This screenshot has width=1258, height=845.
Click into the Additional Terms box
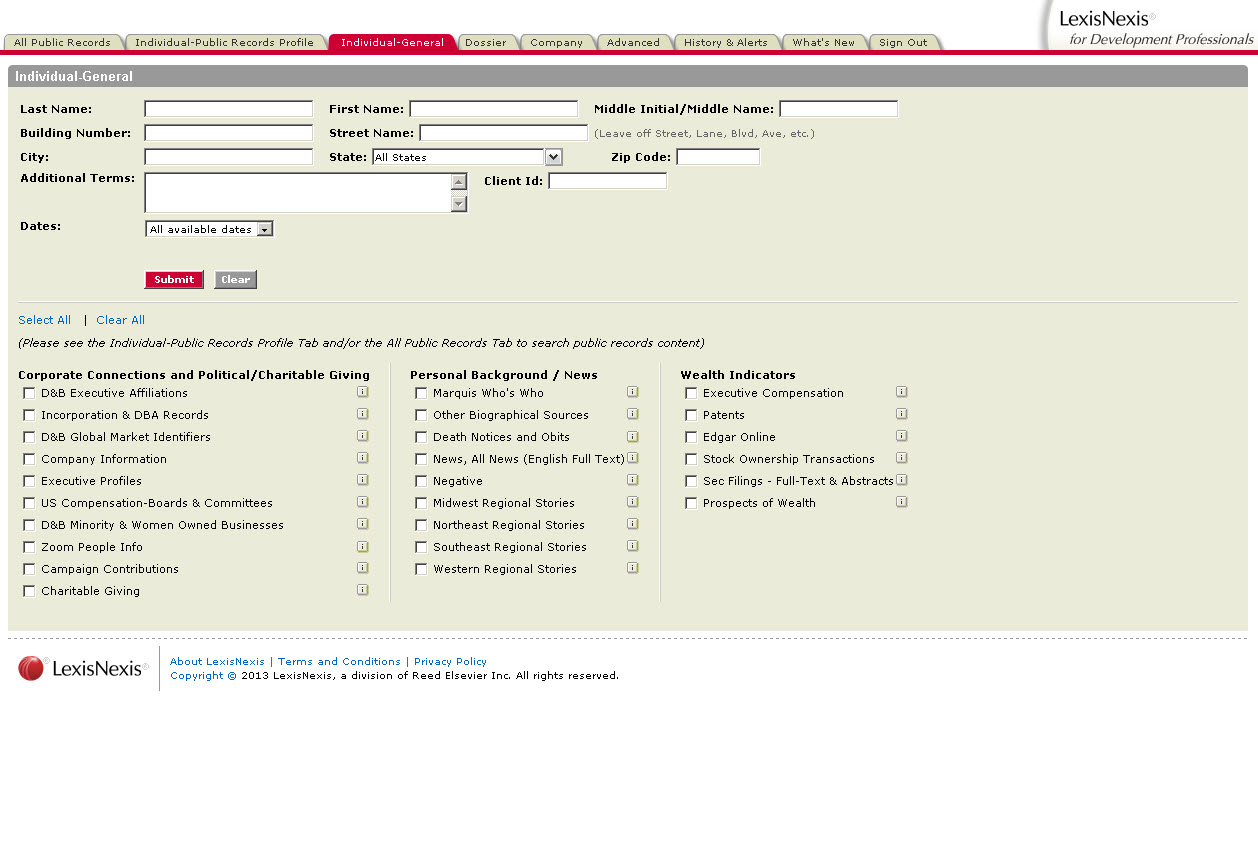click(x=298, y=193)
